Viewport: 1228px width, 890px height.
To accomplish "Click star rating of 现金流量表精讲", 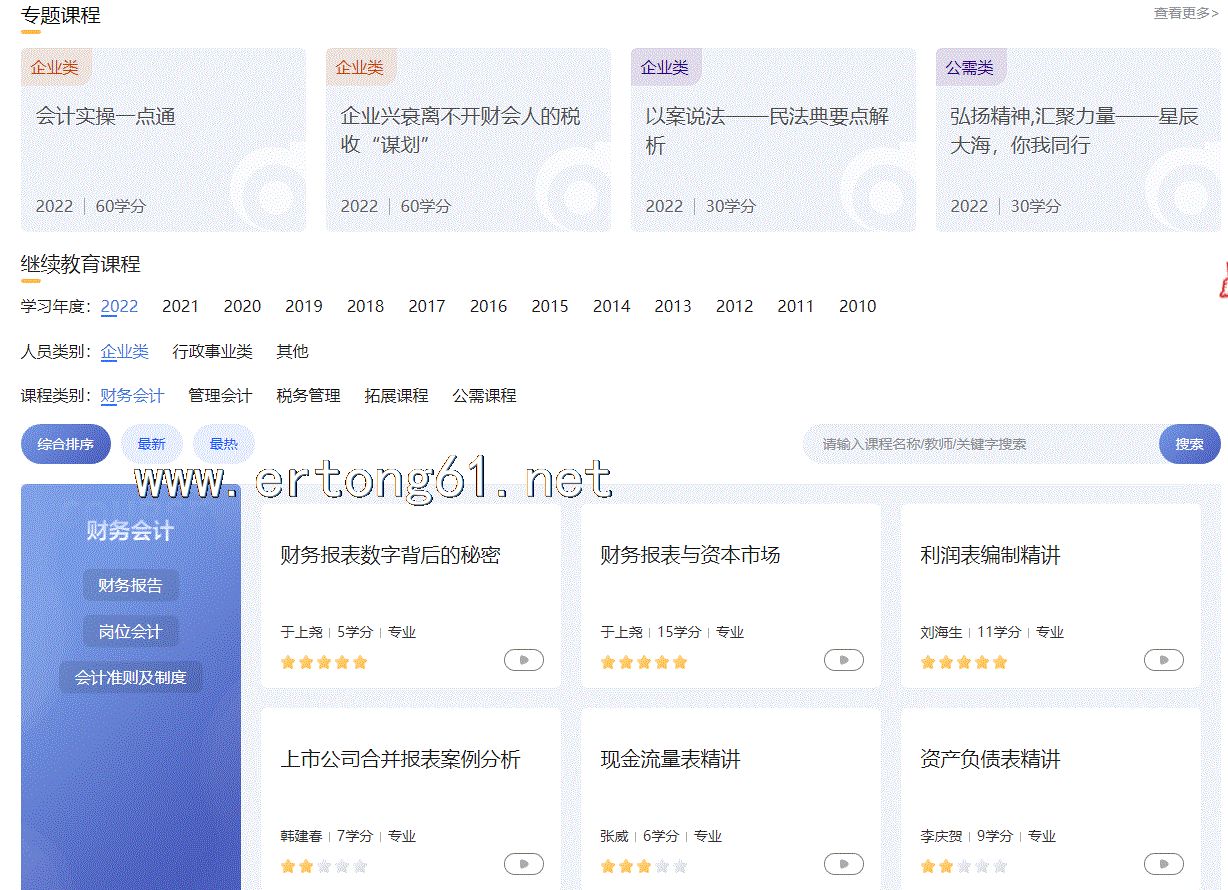I will click(x=643, y=866).
